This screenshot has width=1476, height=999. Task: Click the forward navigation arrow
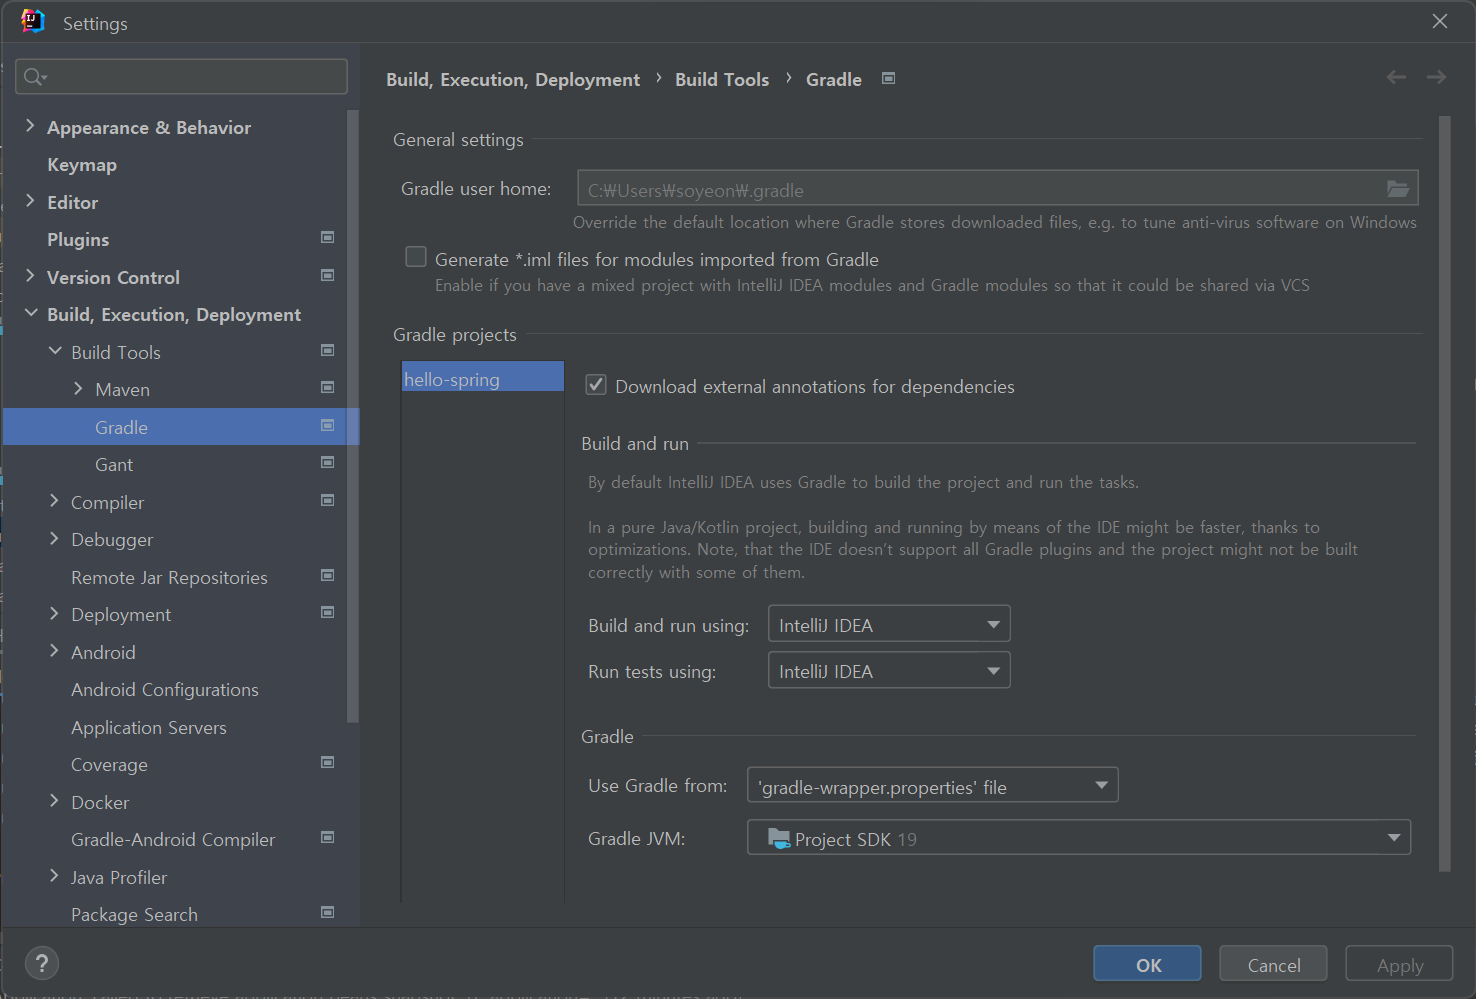coord(1436,77)
